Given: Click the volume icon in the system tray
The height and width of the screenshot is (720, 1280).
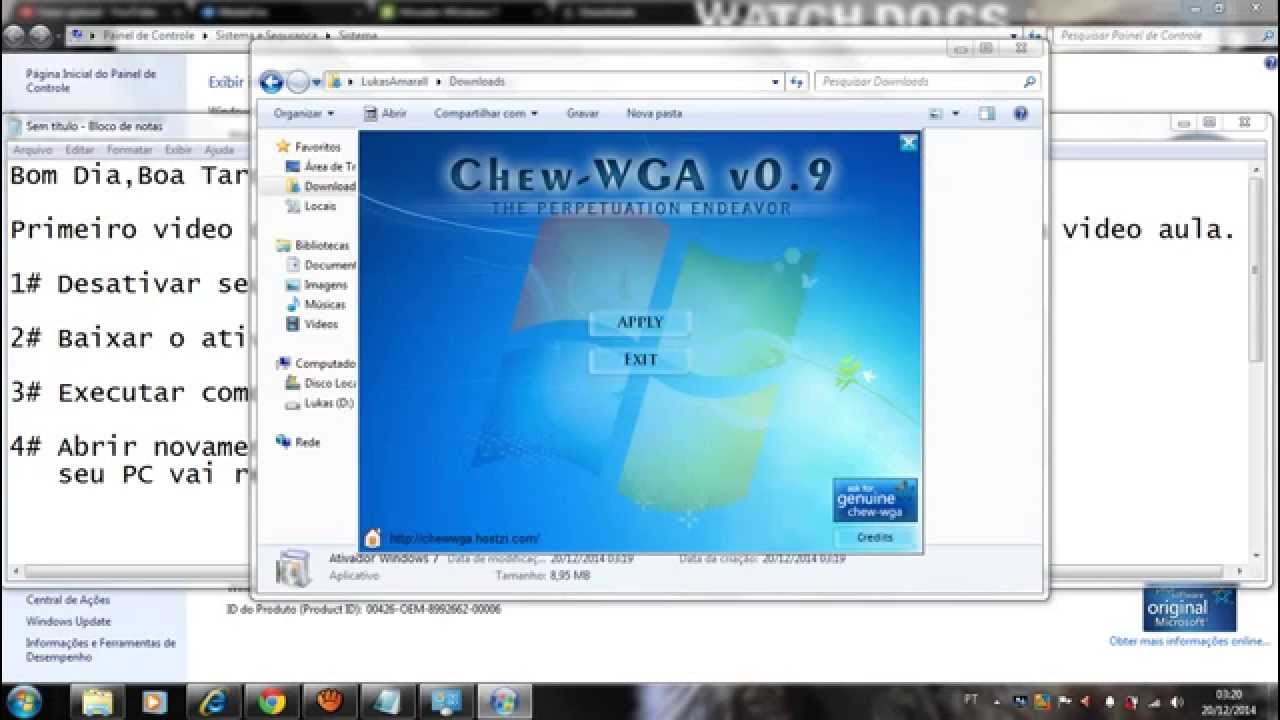Looking at the screenshot, I should point(1176,701).
